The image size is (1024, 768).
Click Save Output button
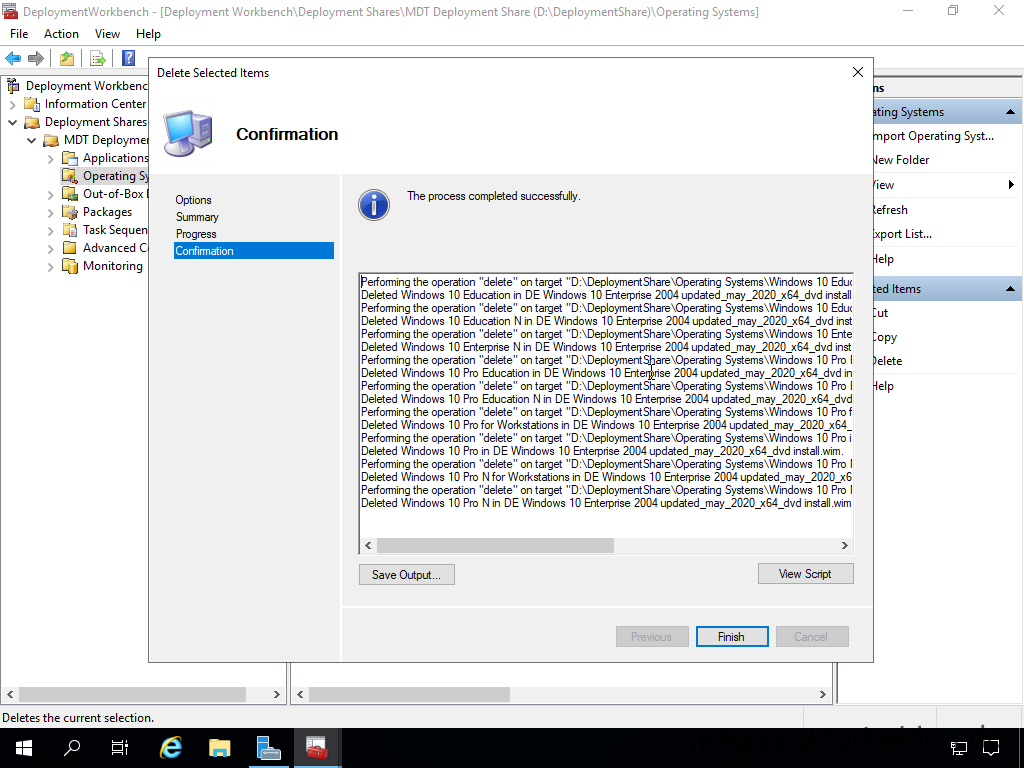tap(406, 575)
